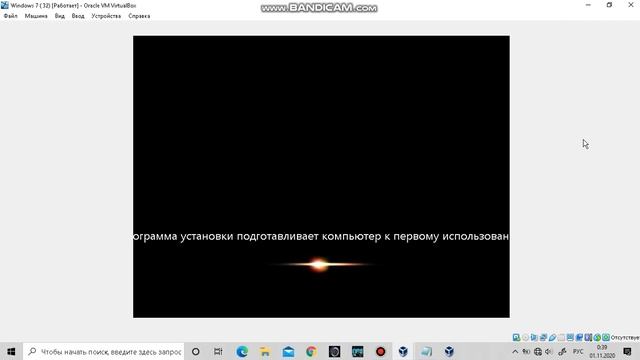Open Bandicam red record icon in the taskbar
Viewport: 640px width, 360px height.
coord(380,351)
